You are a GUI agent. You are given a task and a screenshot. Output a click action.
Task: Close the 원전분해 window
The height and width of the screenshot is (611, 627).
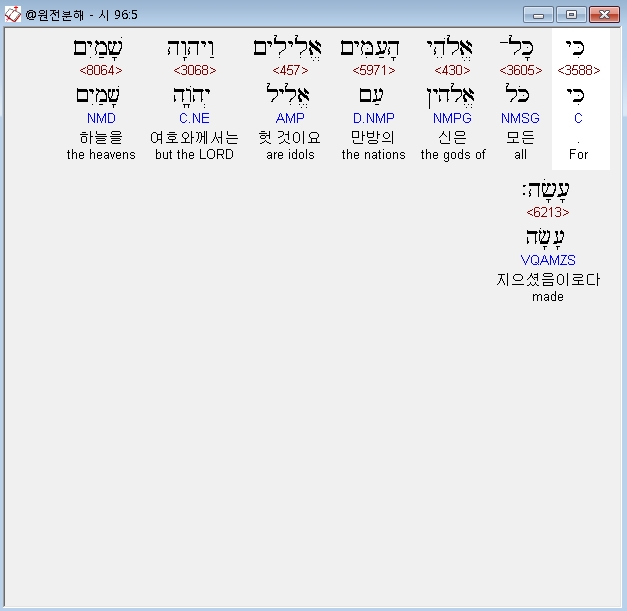pos(604,15)
